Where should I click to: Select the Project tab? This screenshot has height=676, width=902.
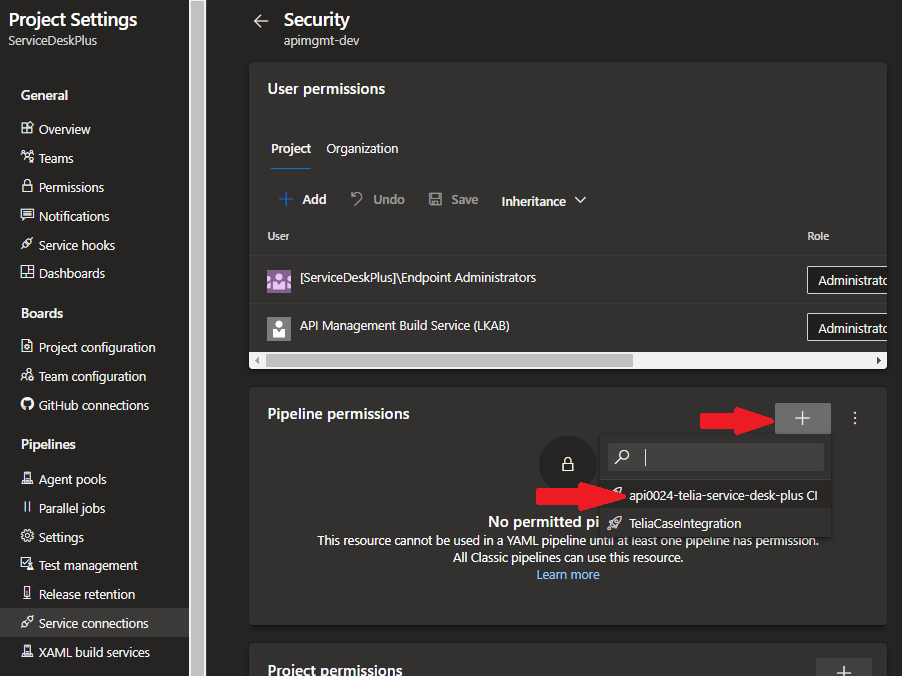point(290,148)
